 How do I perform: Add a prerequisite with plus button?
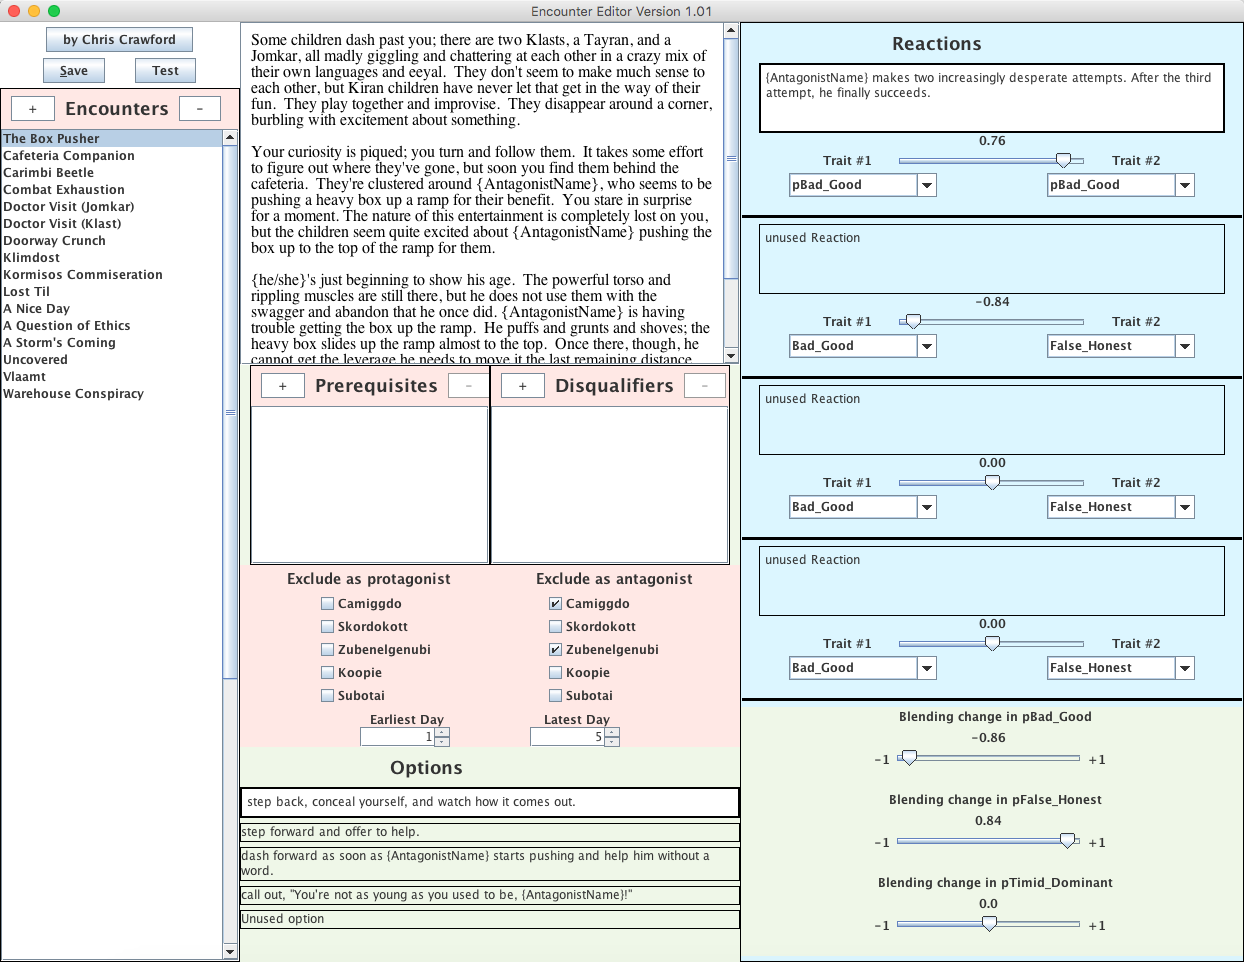click(x=283, y=386)
